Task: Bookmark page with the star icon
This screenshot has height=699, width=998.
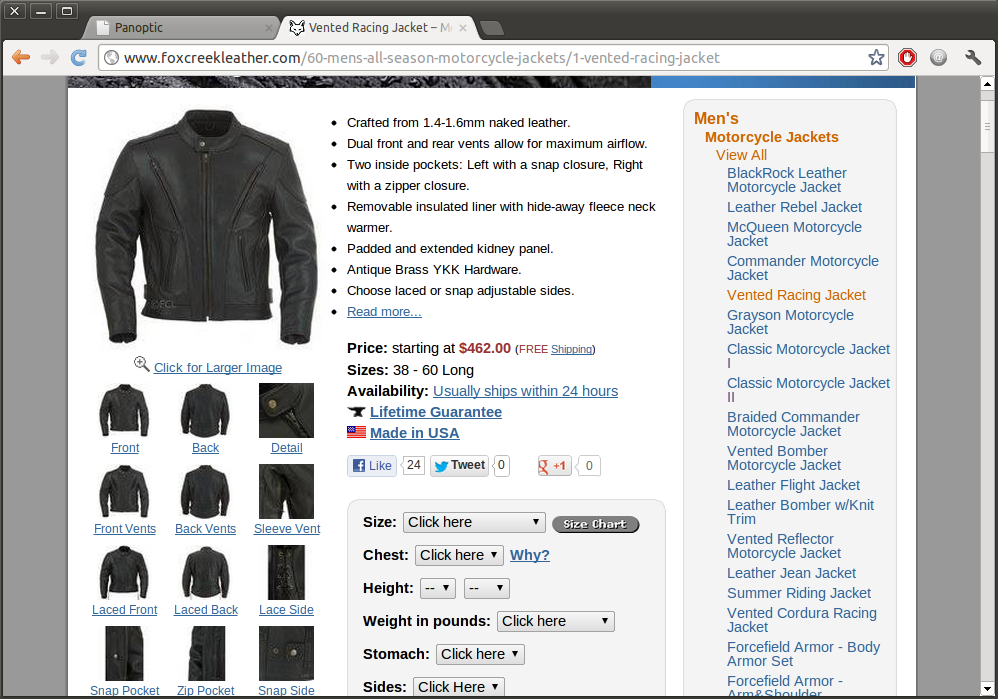Action: pyautogui.click(x=876, y=57)
